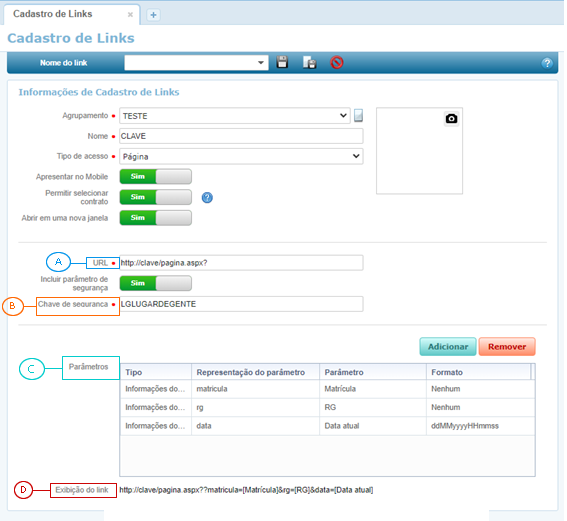Click the generated link preview text
Viewport: 567px width, 521px height.
coord(246,490)
